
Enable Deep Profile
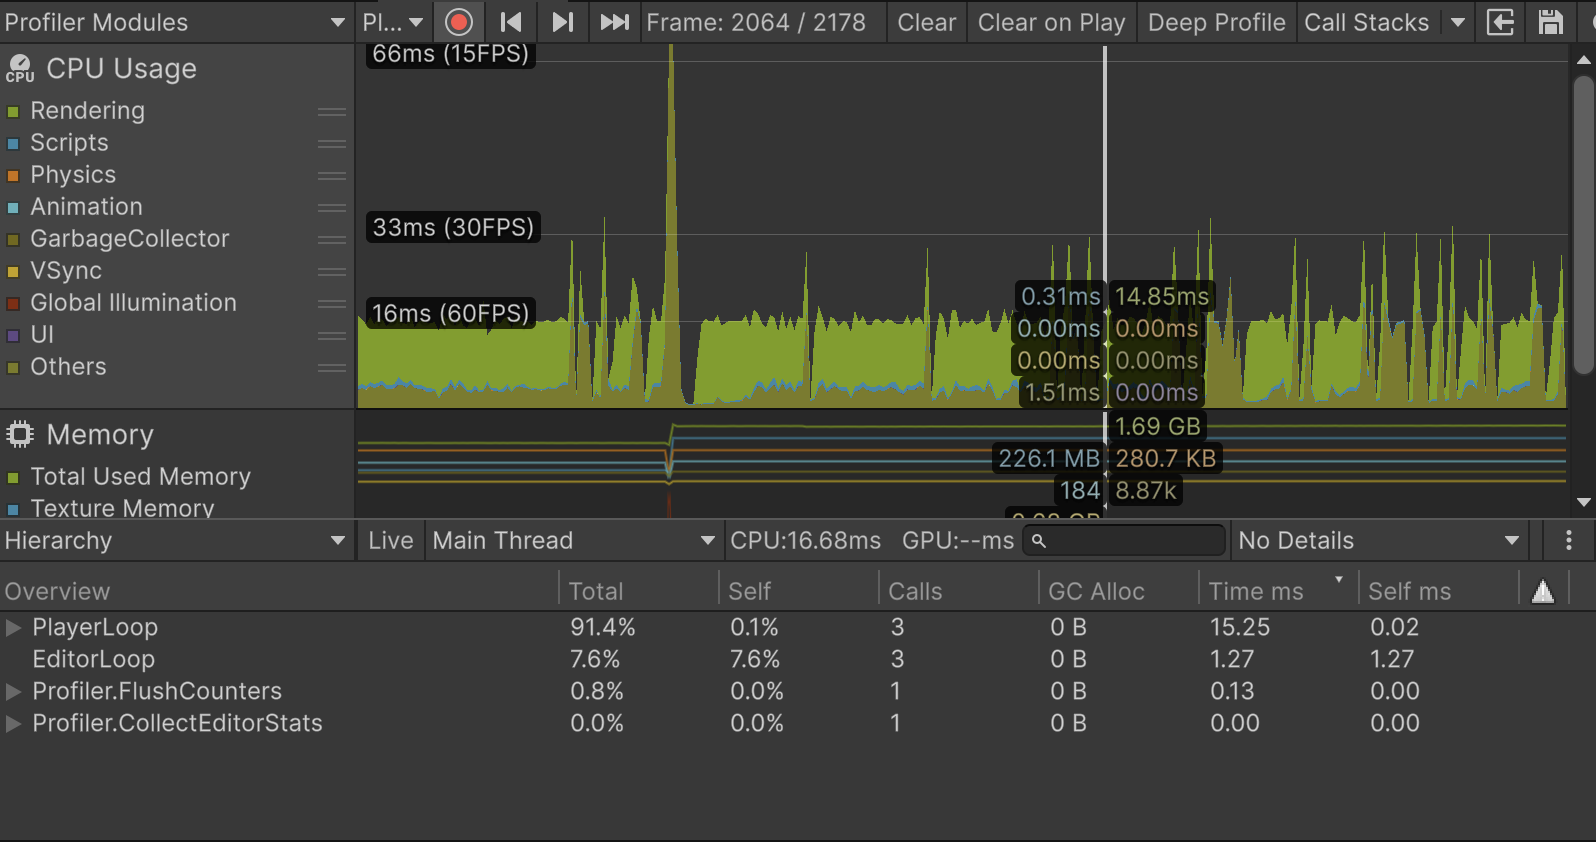click(x=1216, y=22)
